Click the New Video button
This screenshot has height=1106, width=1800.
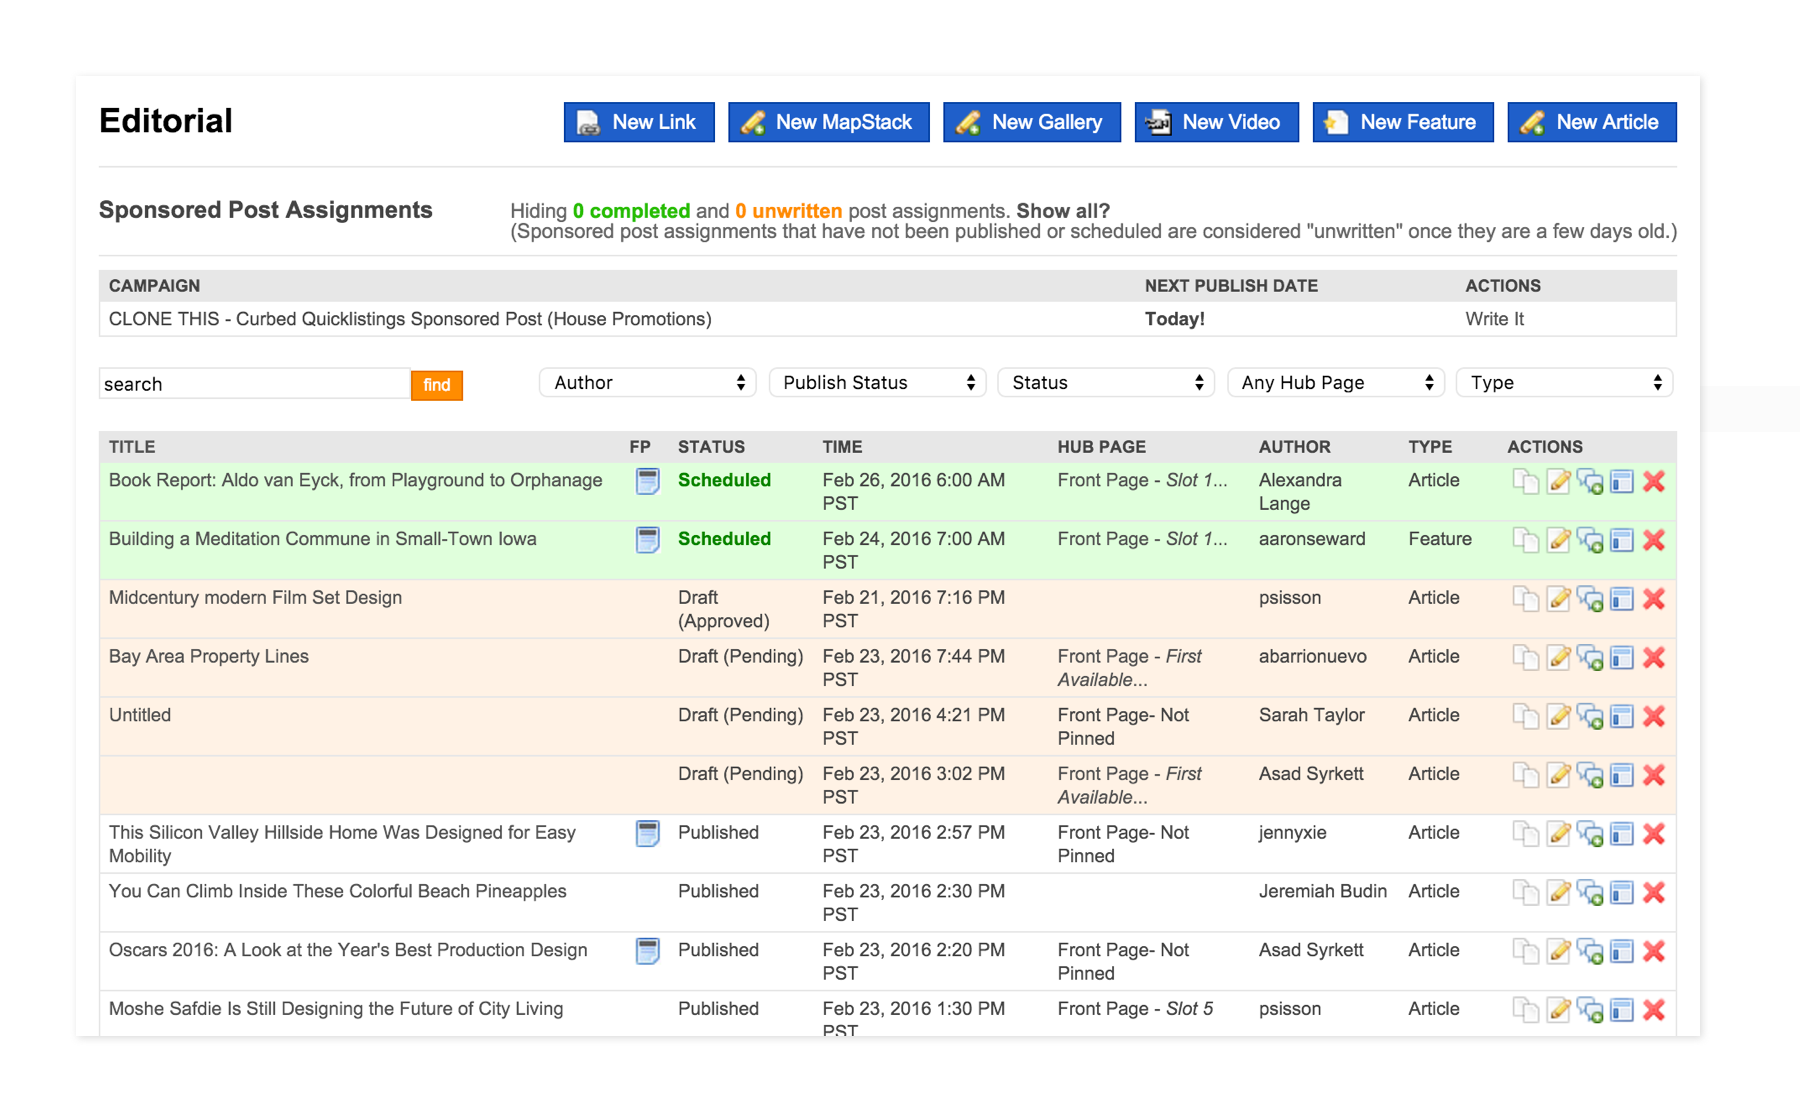coord(1217,122)
